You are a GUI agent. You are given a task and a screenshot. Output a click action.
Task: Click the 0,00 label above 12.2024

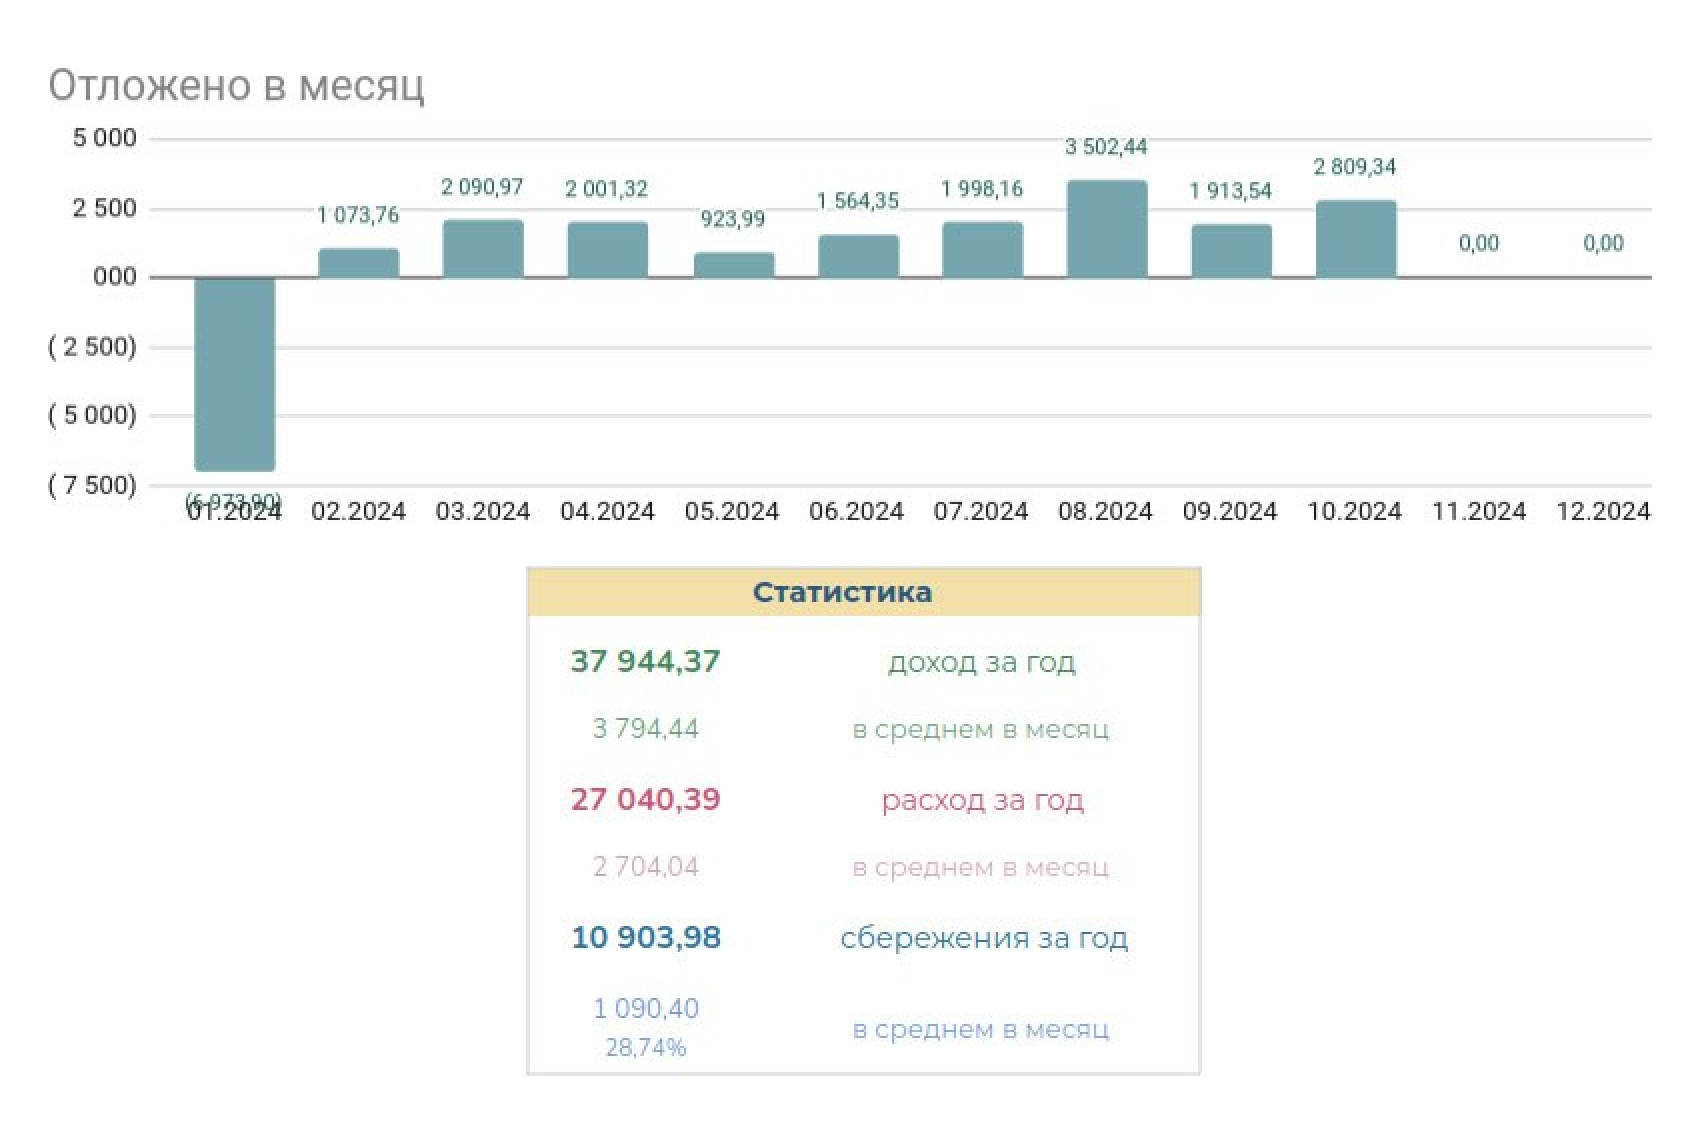tap(1603, 243)
